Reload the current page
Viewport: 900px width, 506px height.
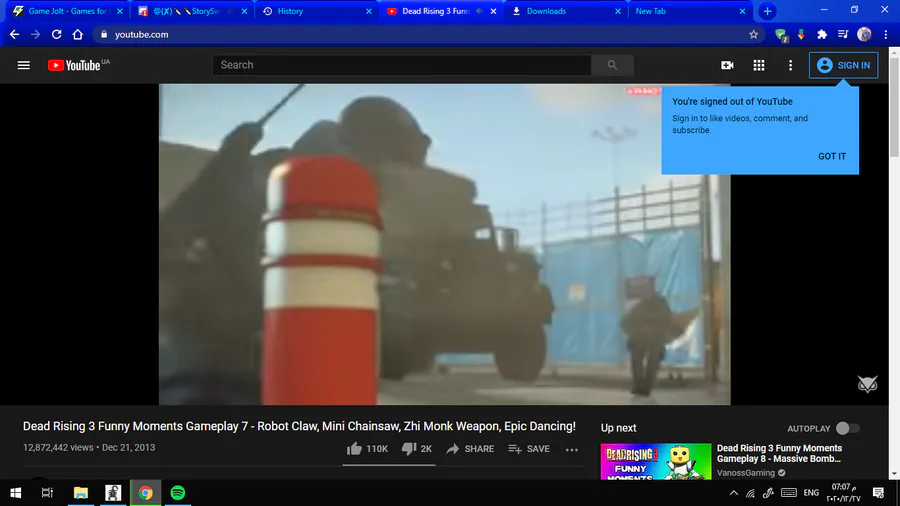point(56,34)
